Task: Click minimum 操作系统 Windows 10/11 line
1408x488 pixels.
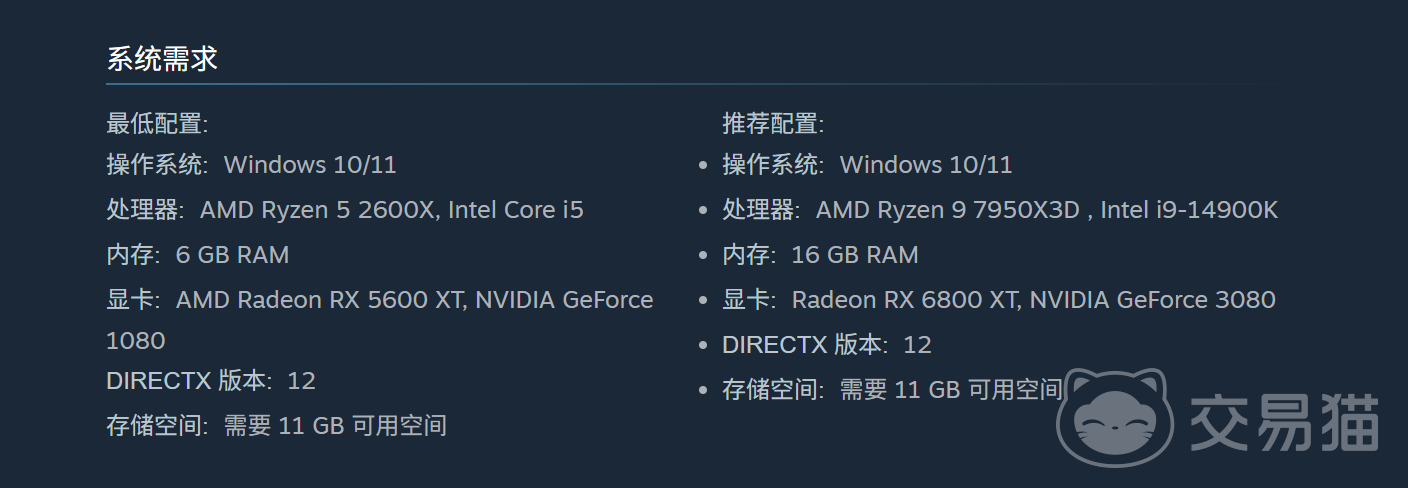Action: point(251,164)
